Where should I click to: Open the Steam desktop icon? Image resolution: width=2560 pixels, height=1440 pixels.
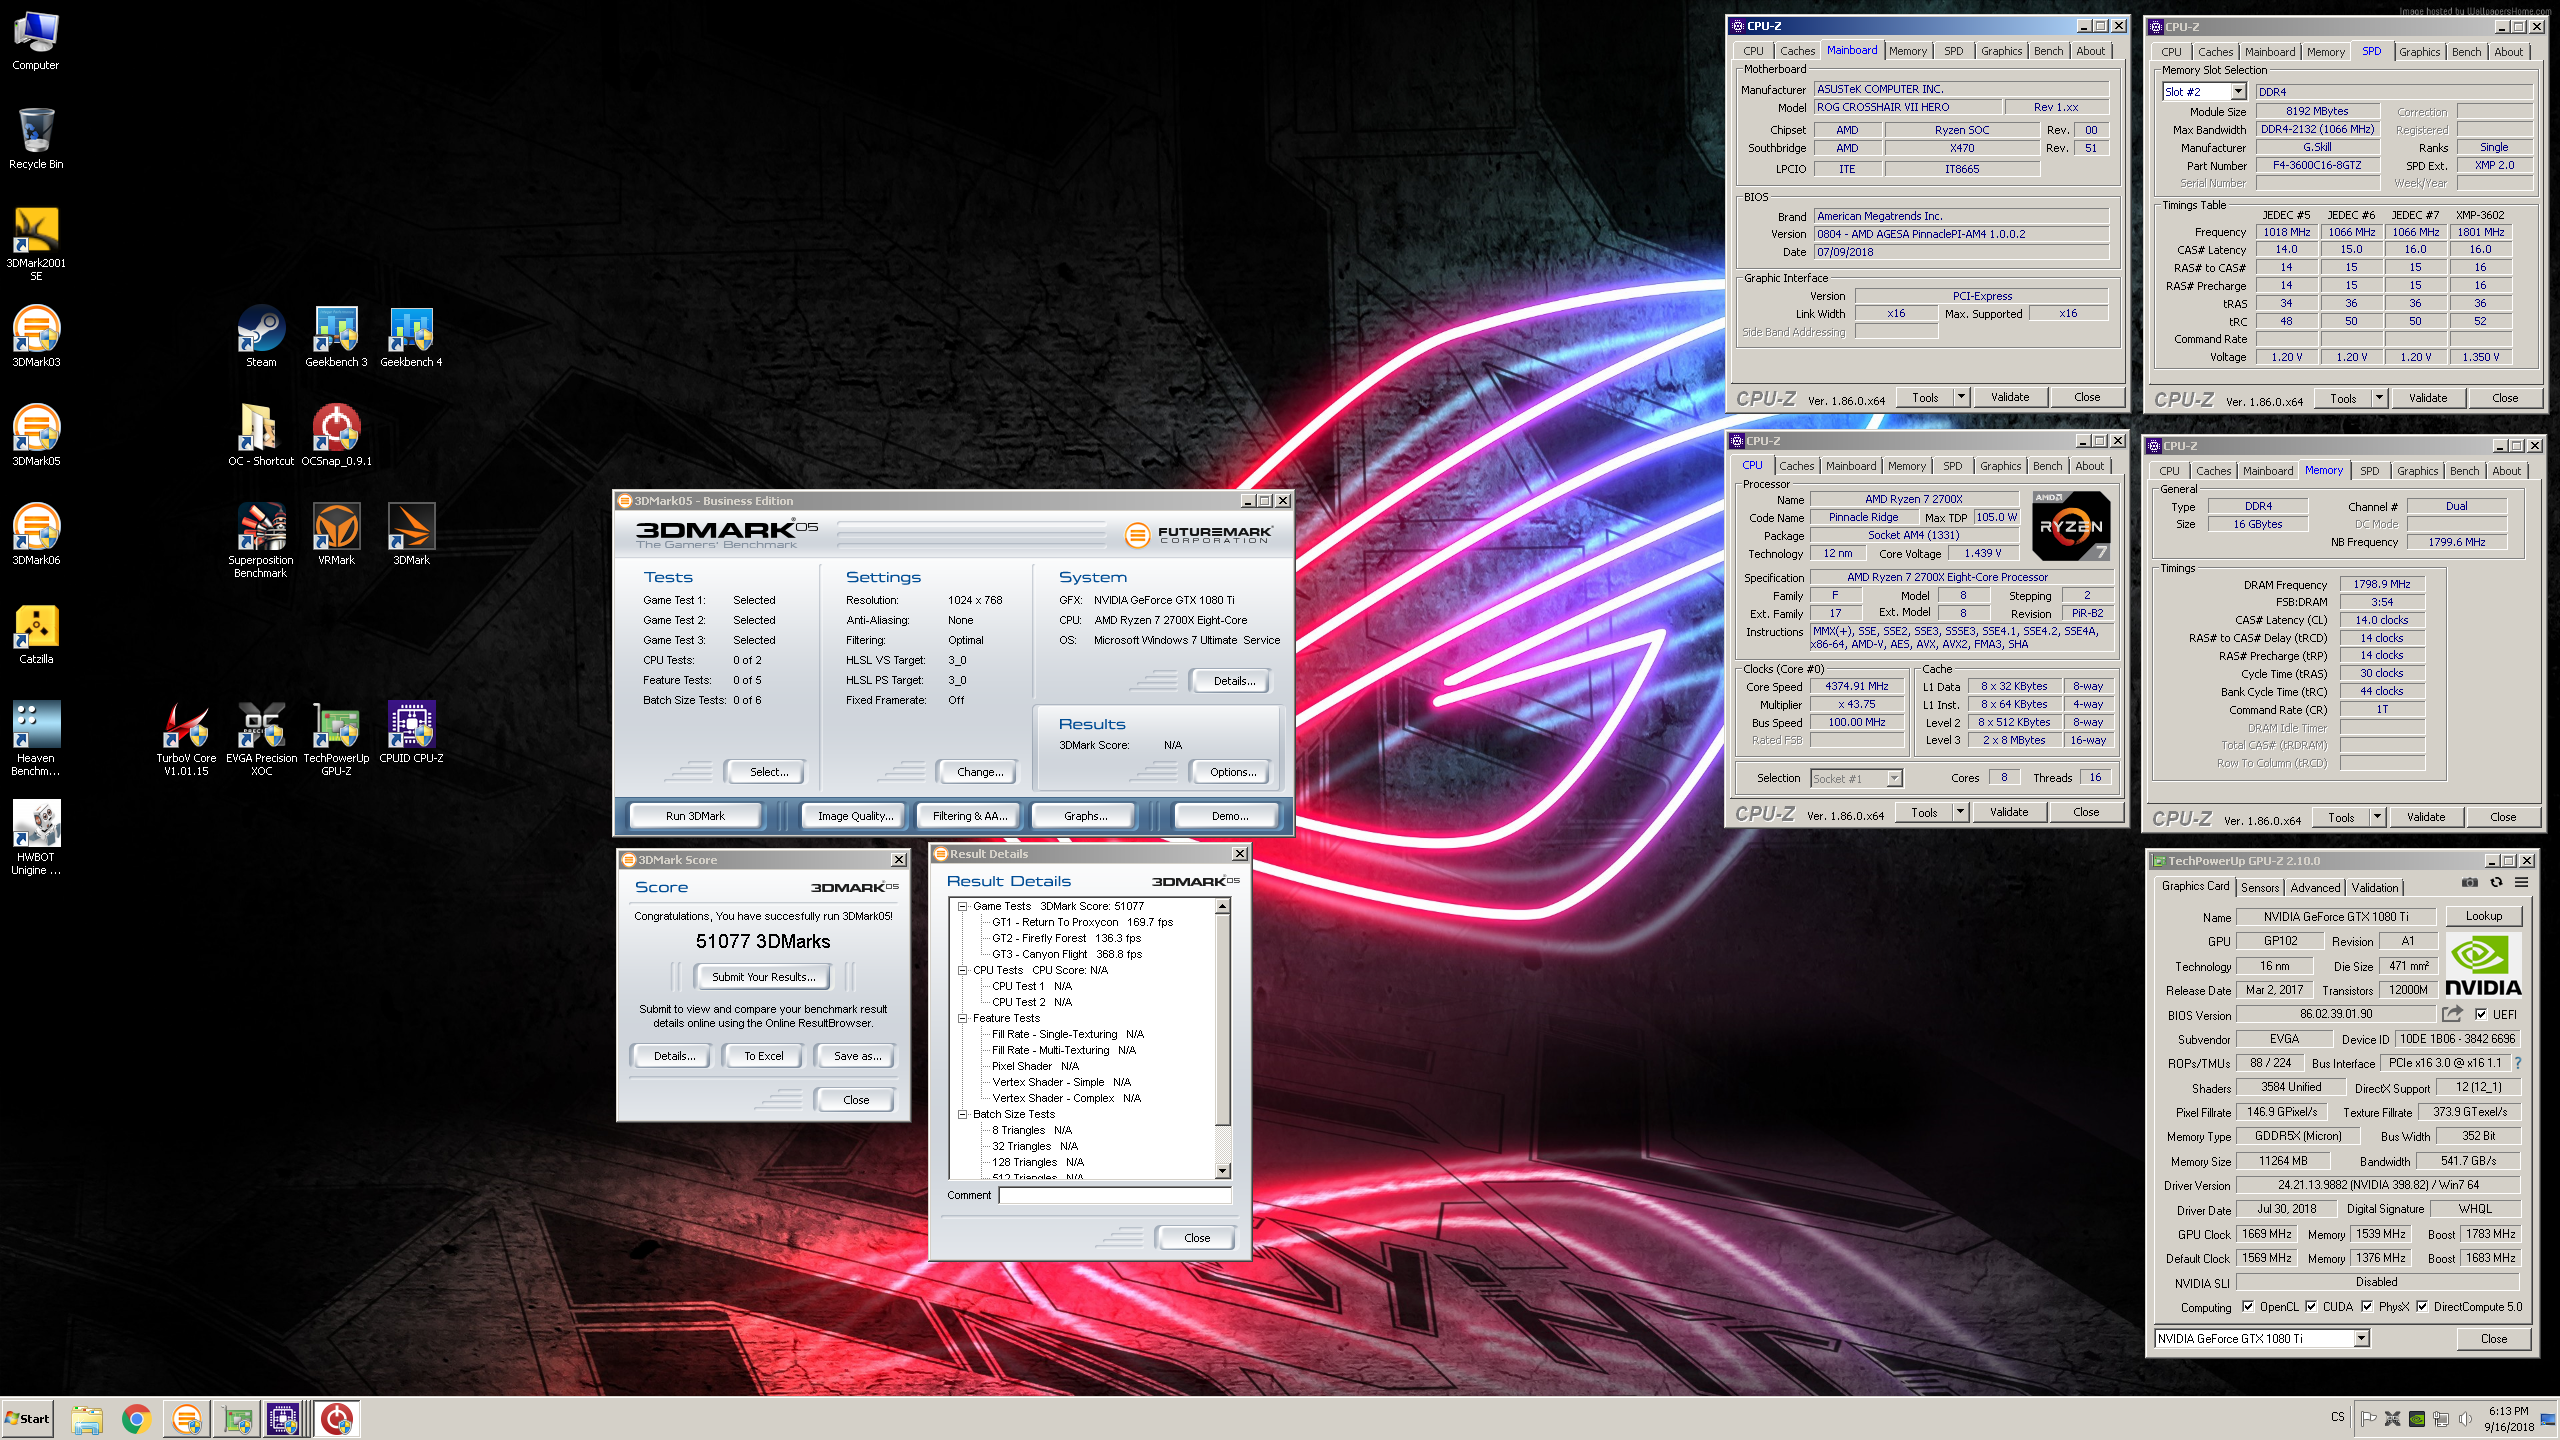click(261, 337)
